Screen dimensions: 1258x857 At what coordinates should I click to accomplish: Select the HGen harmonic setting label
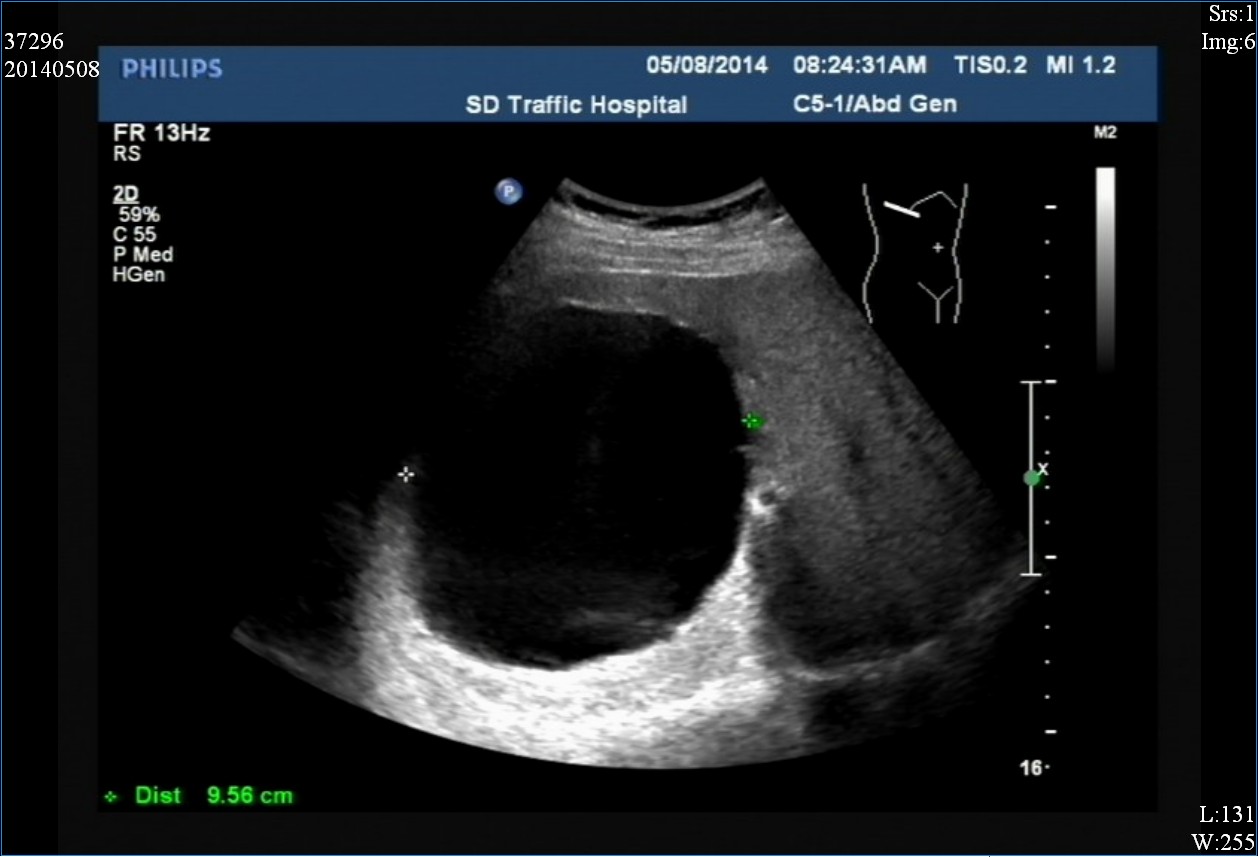[x=138, y=274]
